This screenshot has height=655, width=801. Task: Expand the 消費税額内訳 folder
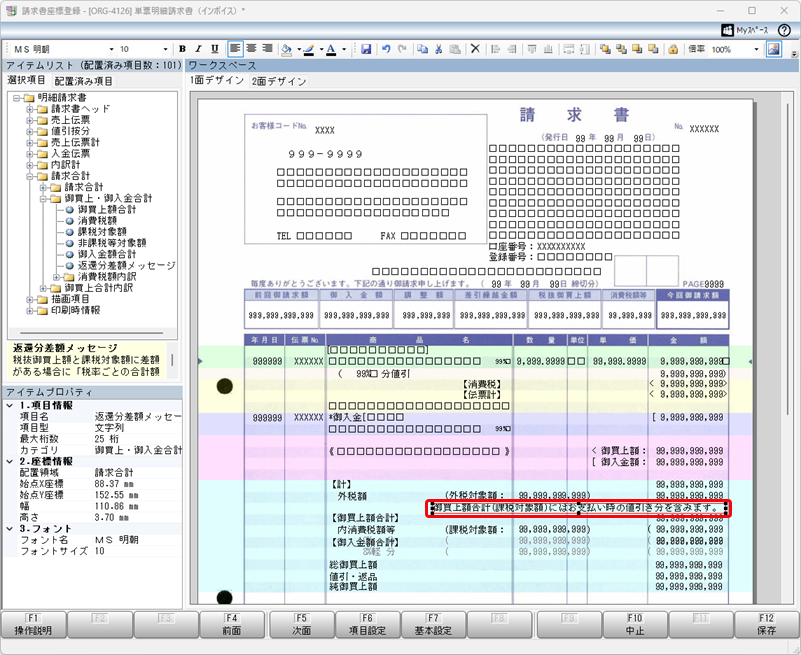pos(57,276)
